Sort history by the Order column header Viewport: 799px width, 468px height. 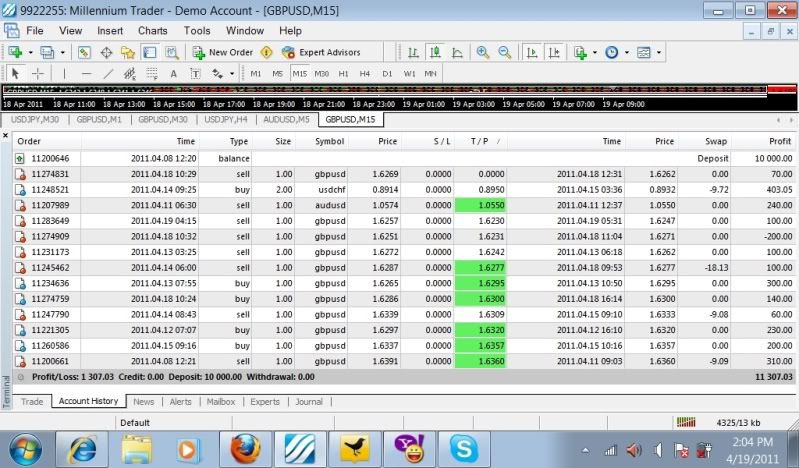[47, 141]
